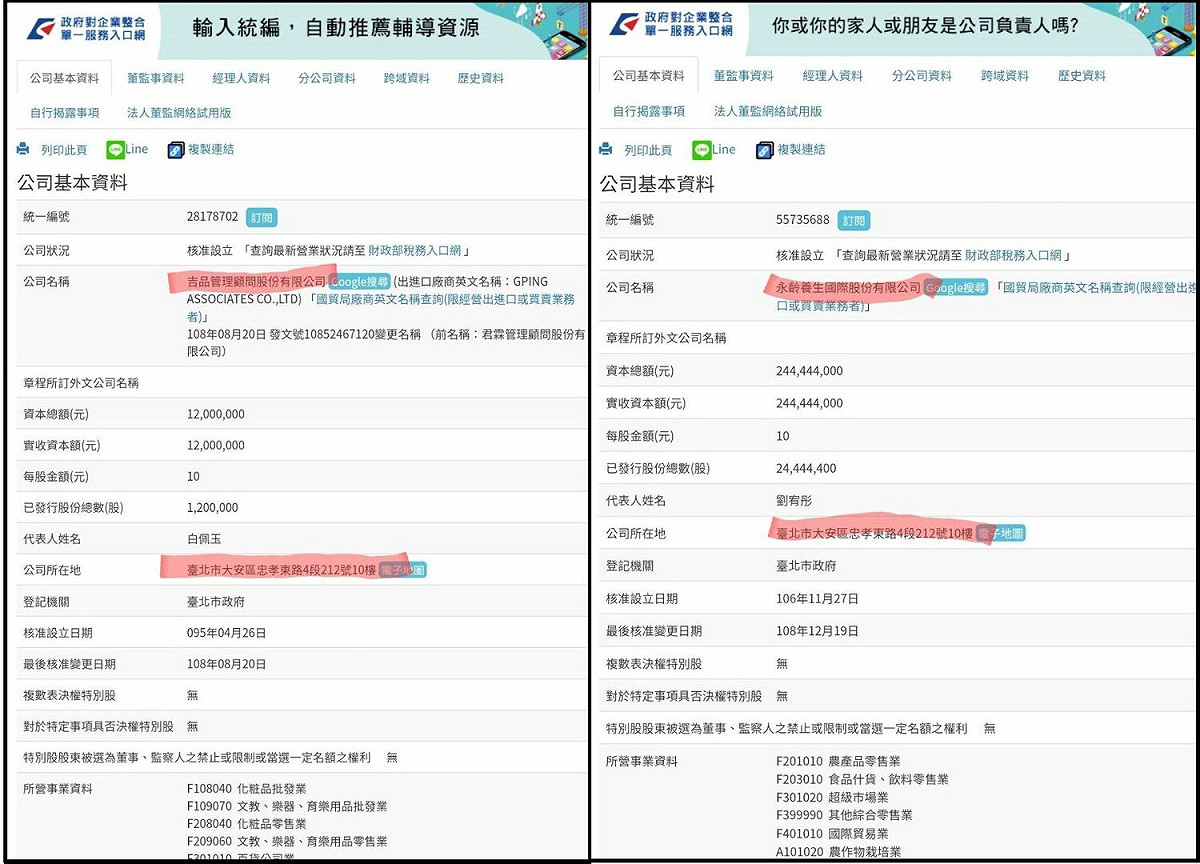The image size is (1200, 864).
Task: Click Google搜尋 button for 永齡養生國際
Action: (955, 287)
